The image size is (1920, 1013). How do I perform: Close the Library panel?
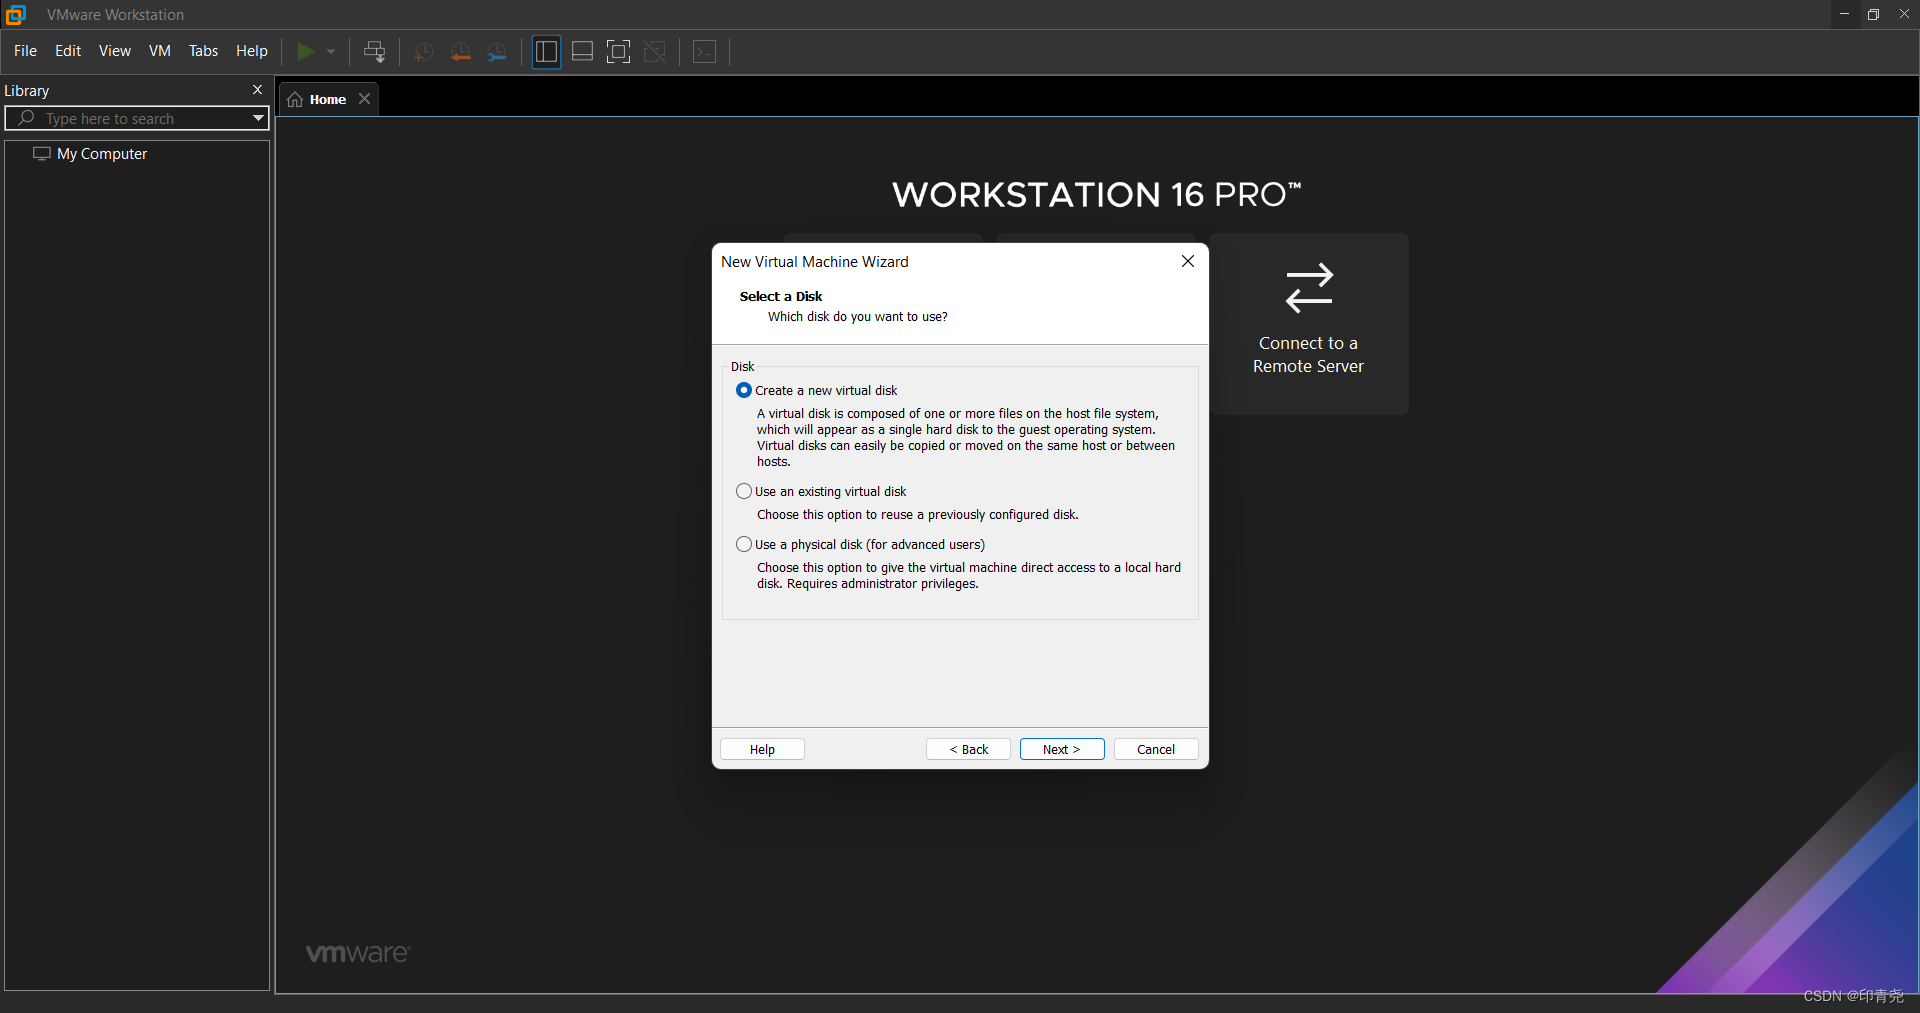click(257, 90)
